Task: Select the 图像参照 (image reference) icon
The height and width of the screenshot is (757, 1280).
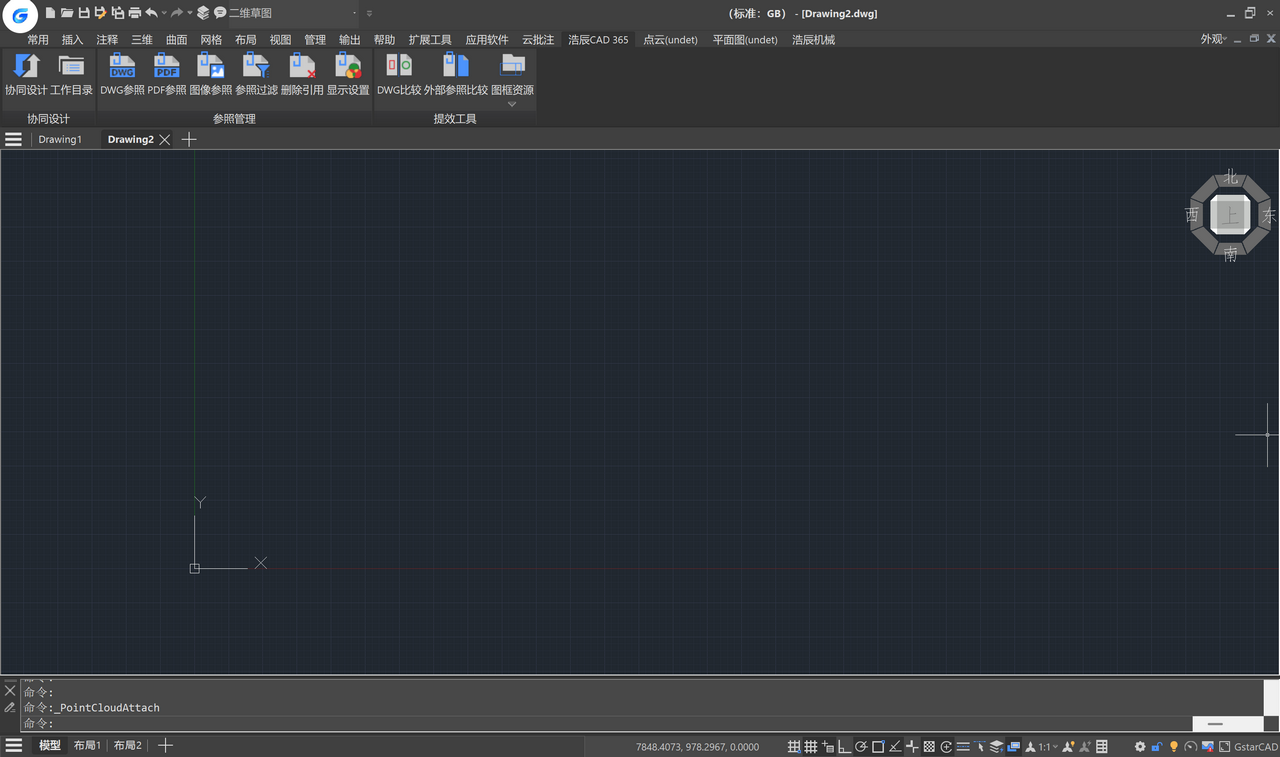Action: coord(210,67)
